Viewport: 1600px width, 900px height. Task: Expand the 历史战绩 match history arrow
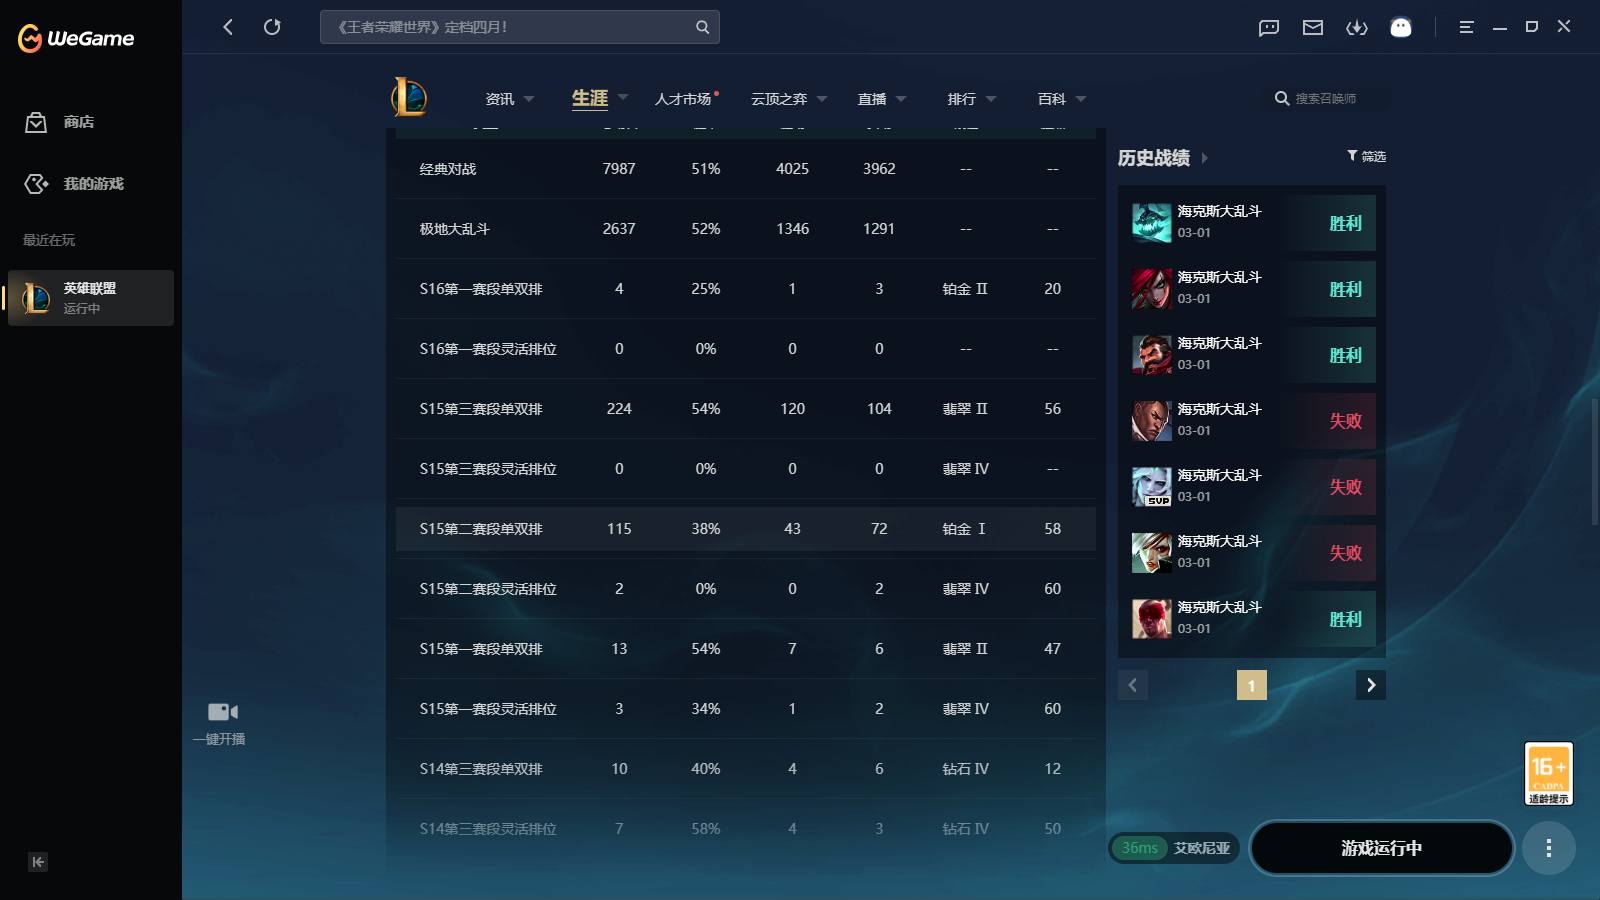tap(1205, 158)
